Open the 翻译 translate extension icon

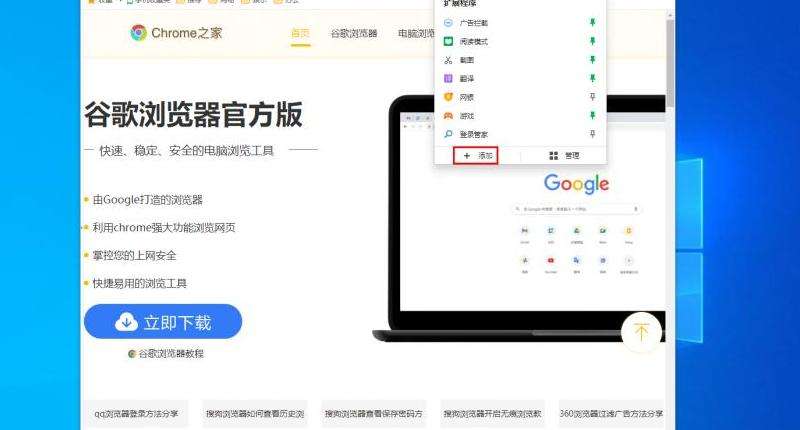pos(448,79)
